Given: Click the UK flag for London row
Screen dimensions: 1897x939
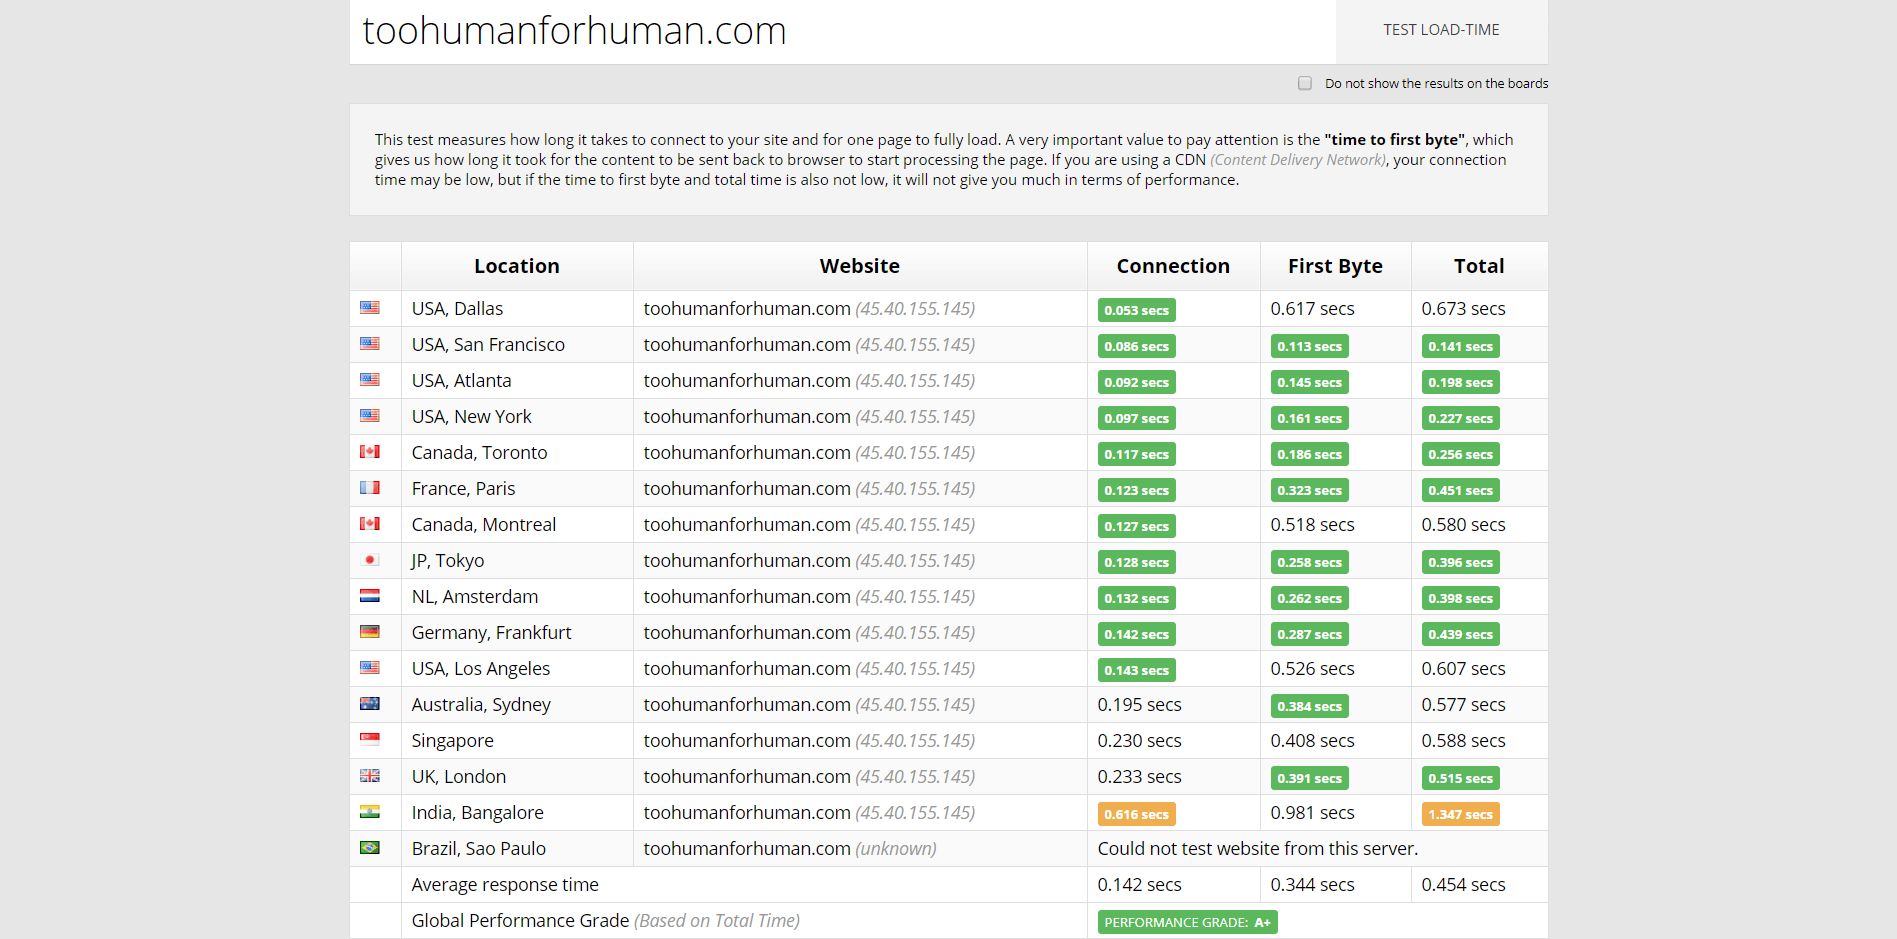Looking at the screenshot, I should [370, 776].
